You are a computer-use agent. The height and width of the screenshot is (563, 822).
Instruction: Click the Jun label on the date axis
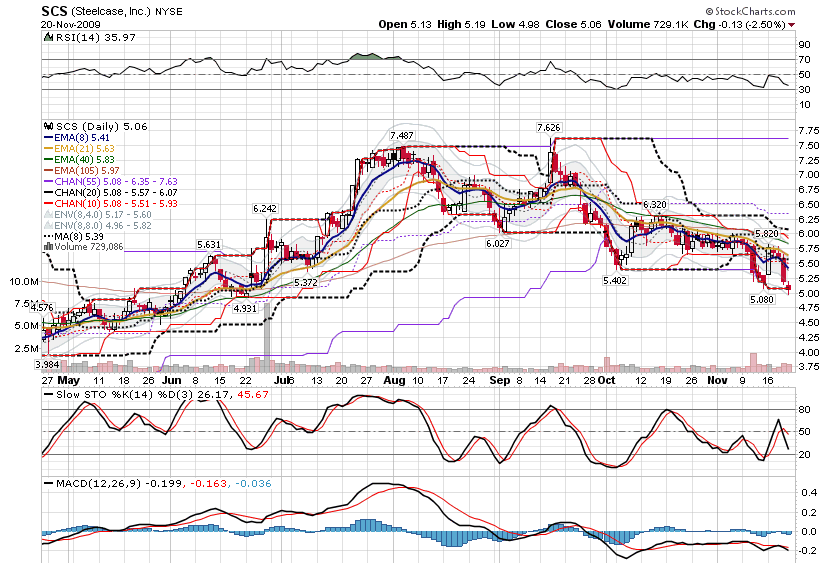pos(172,381)
